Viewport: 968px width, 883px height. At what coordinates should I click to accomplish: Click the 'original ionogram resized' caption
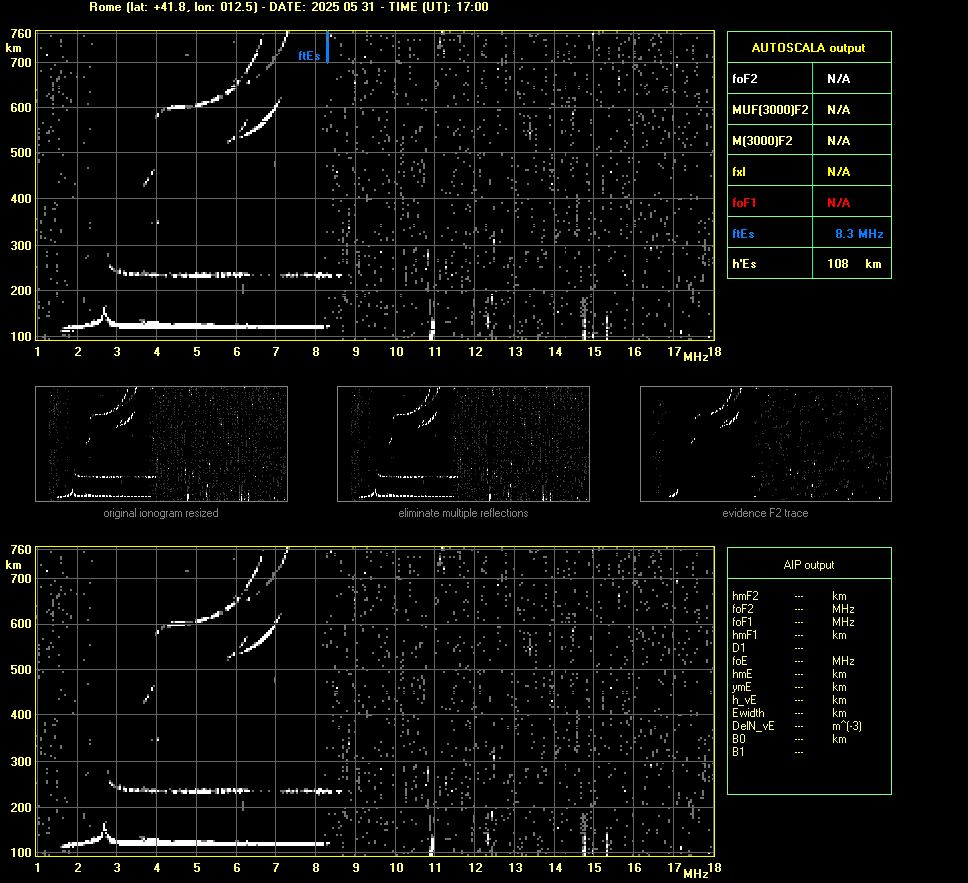pyautogui.click(x=161, y=513)
